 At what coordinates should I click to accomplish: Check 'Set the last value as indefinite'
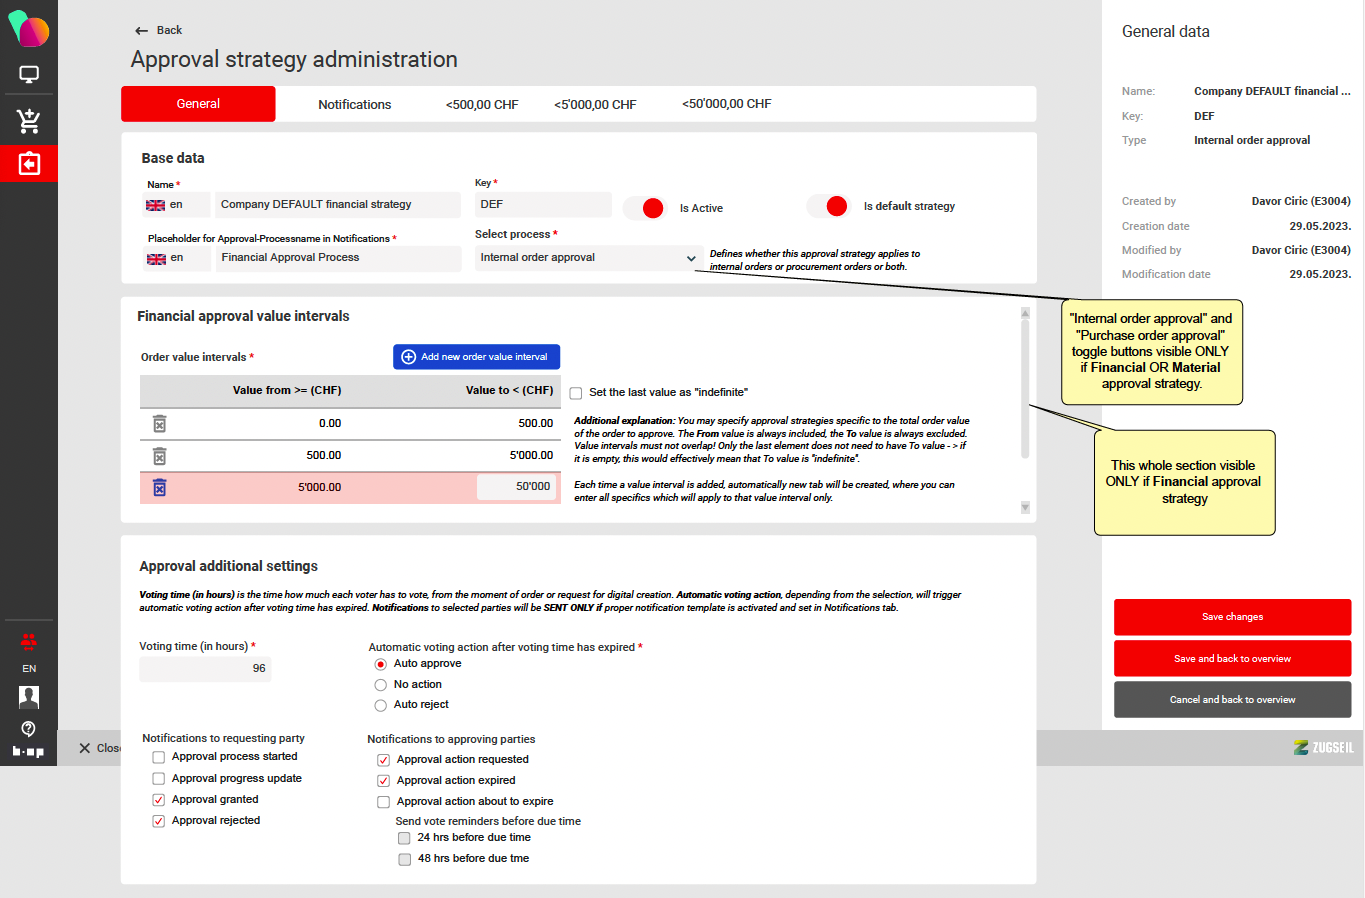(576, 393)
